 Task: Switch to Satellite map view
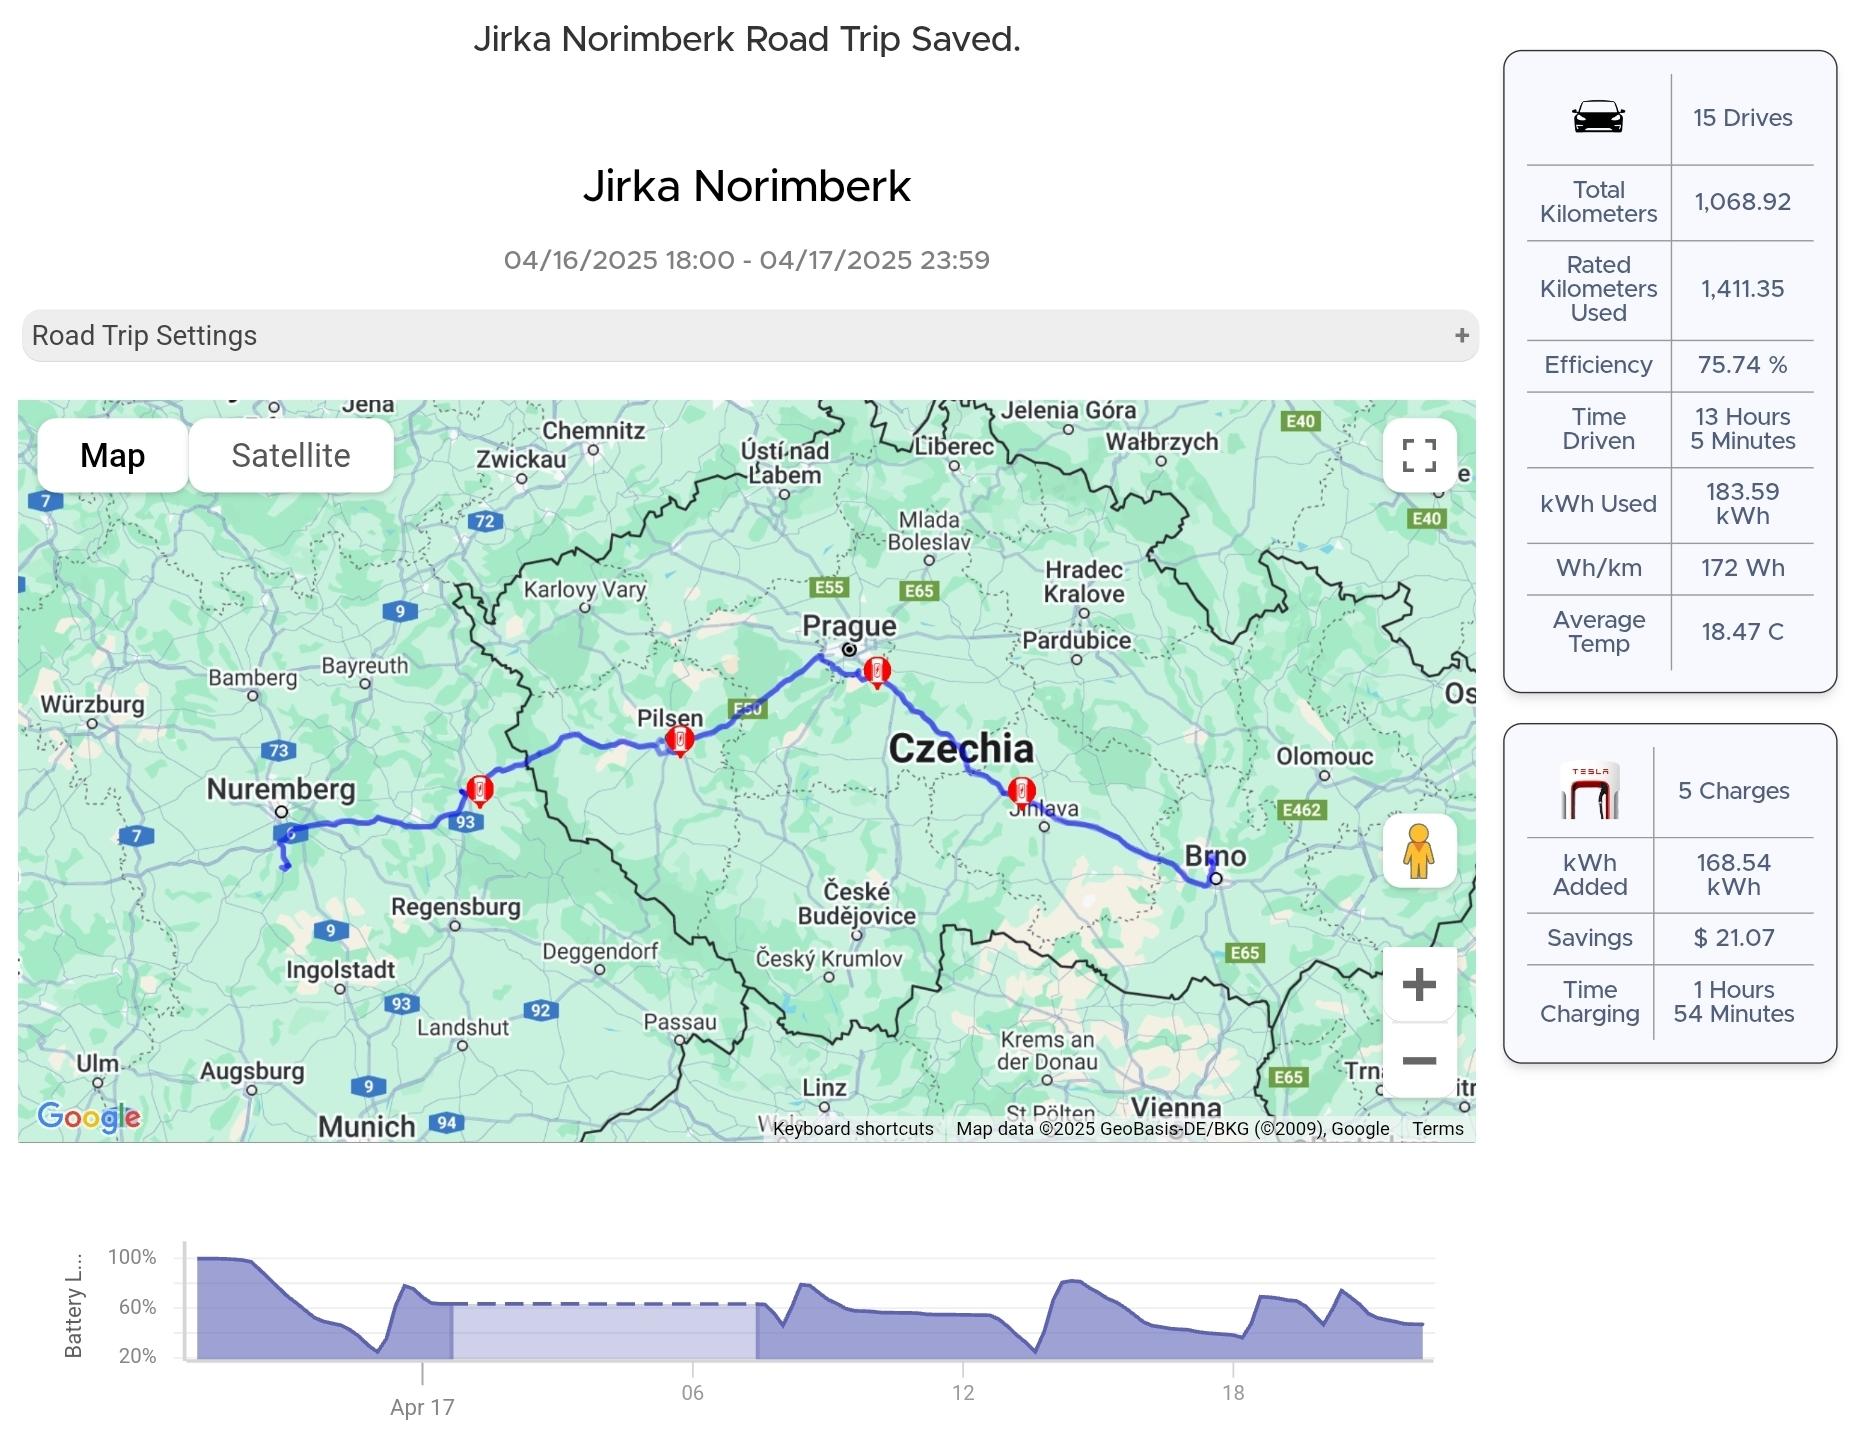pyautogui.click(x=290, y=456)
